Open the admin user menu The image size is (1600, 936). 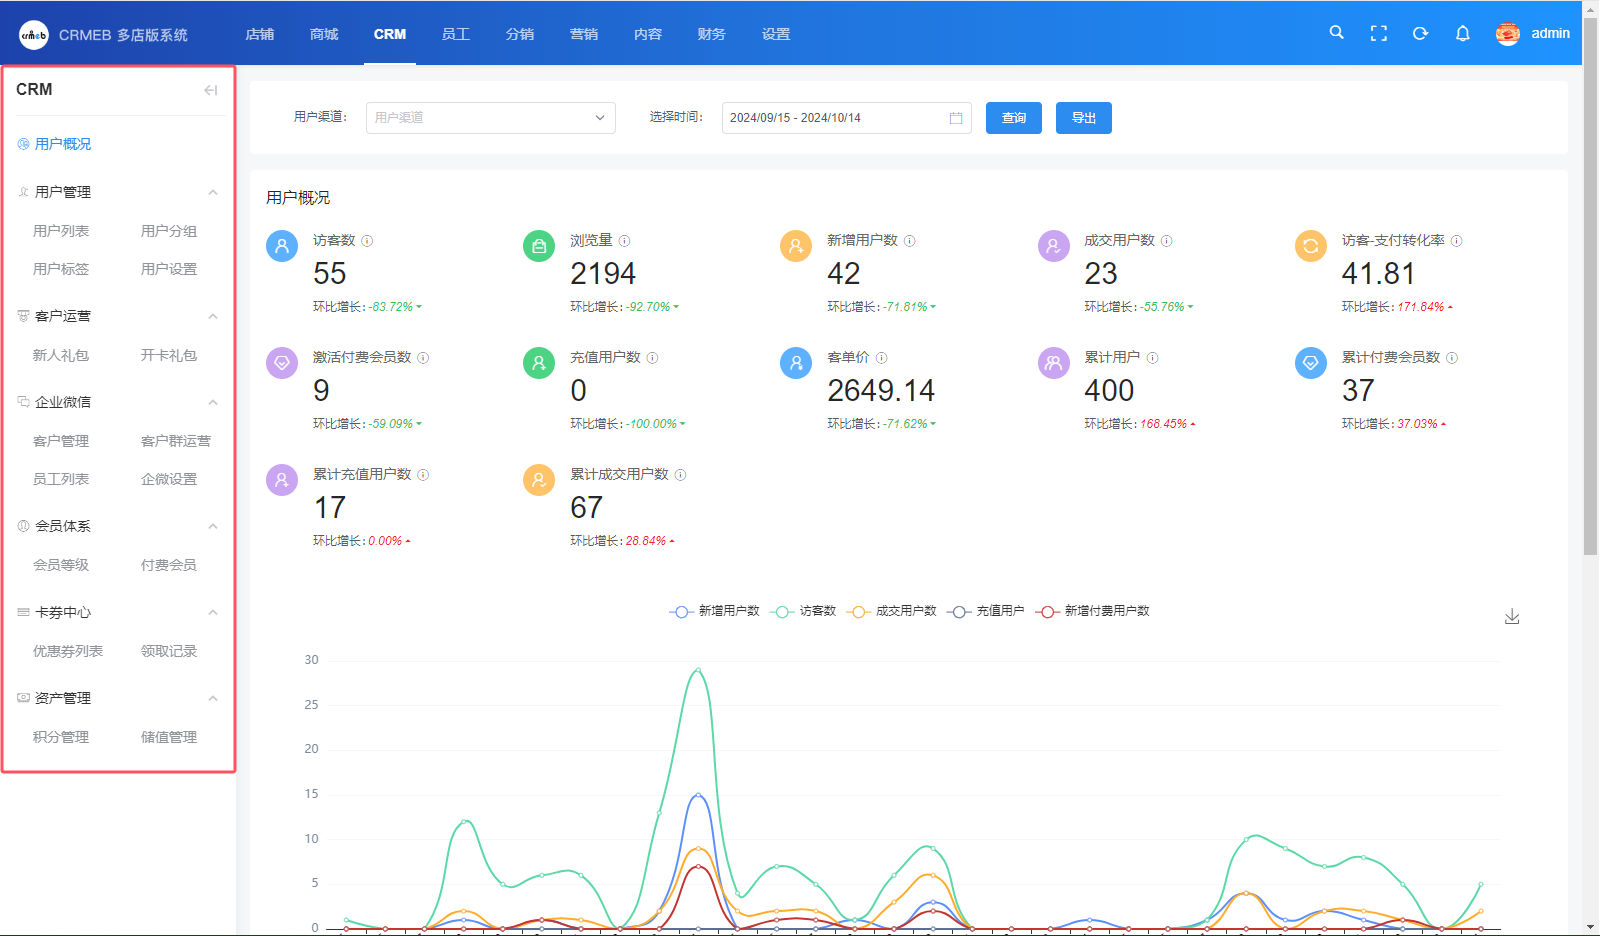[x=1550, y=33]
